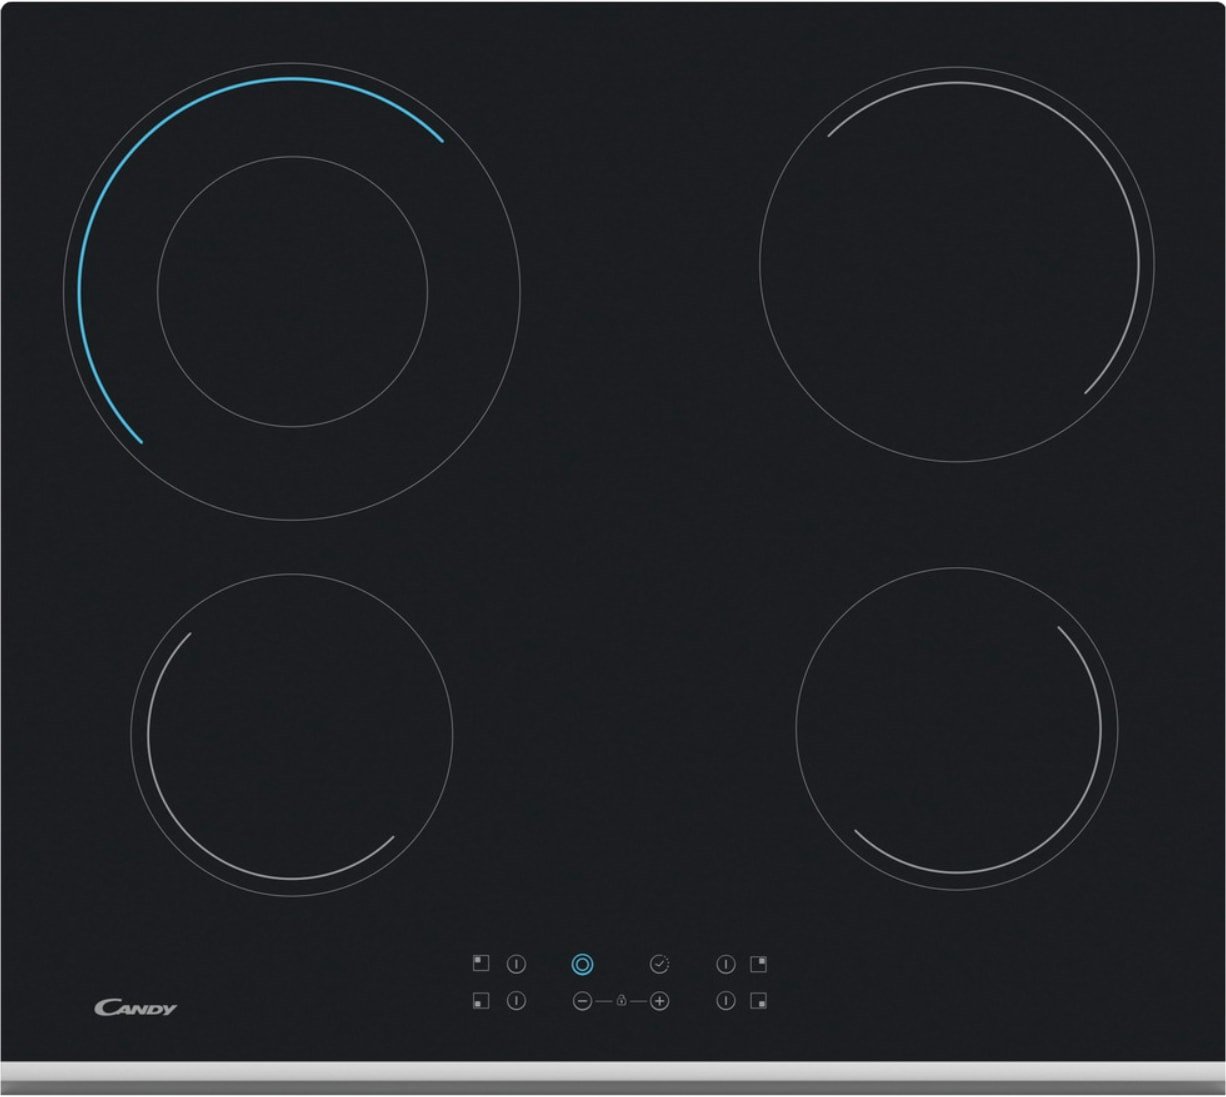Click the Candy brand logo
The height and width of the screenshot is (1097, 1226).
coord(135,1007)
